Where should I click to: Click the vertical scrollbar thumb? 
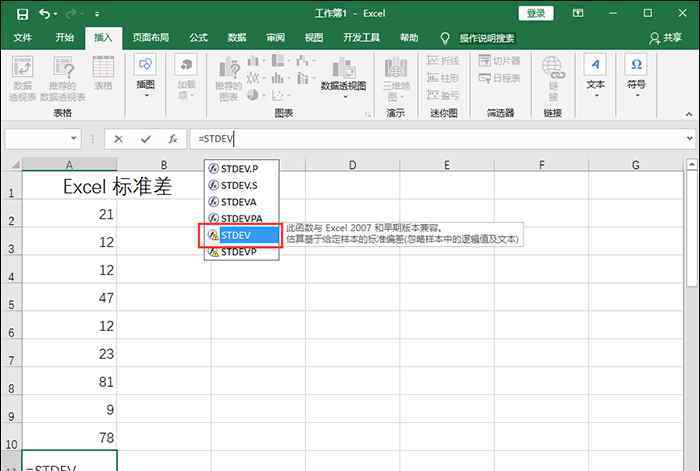tap(692, 229)
